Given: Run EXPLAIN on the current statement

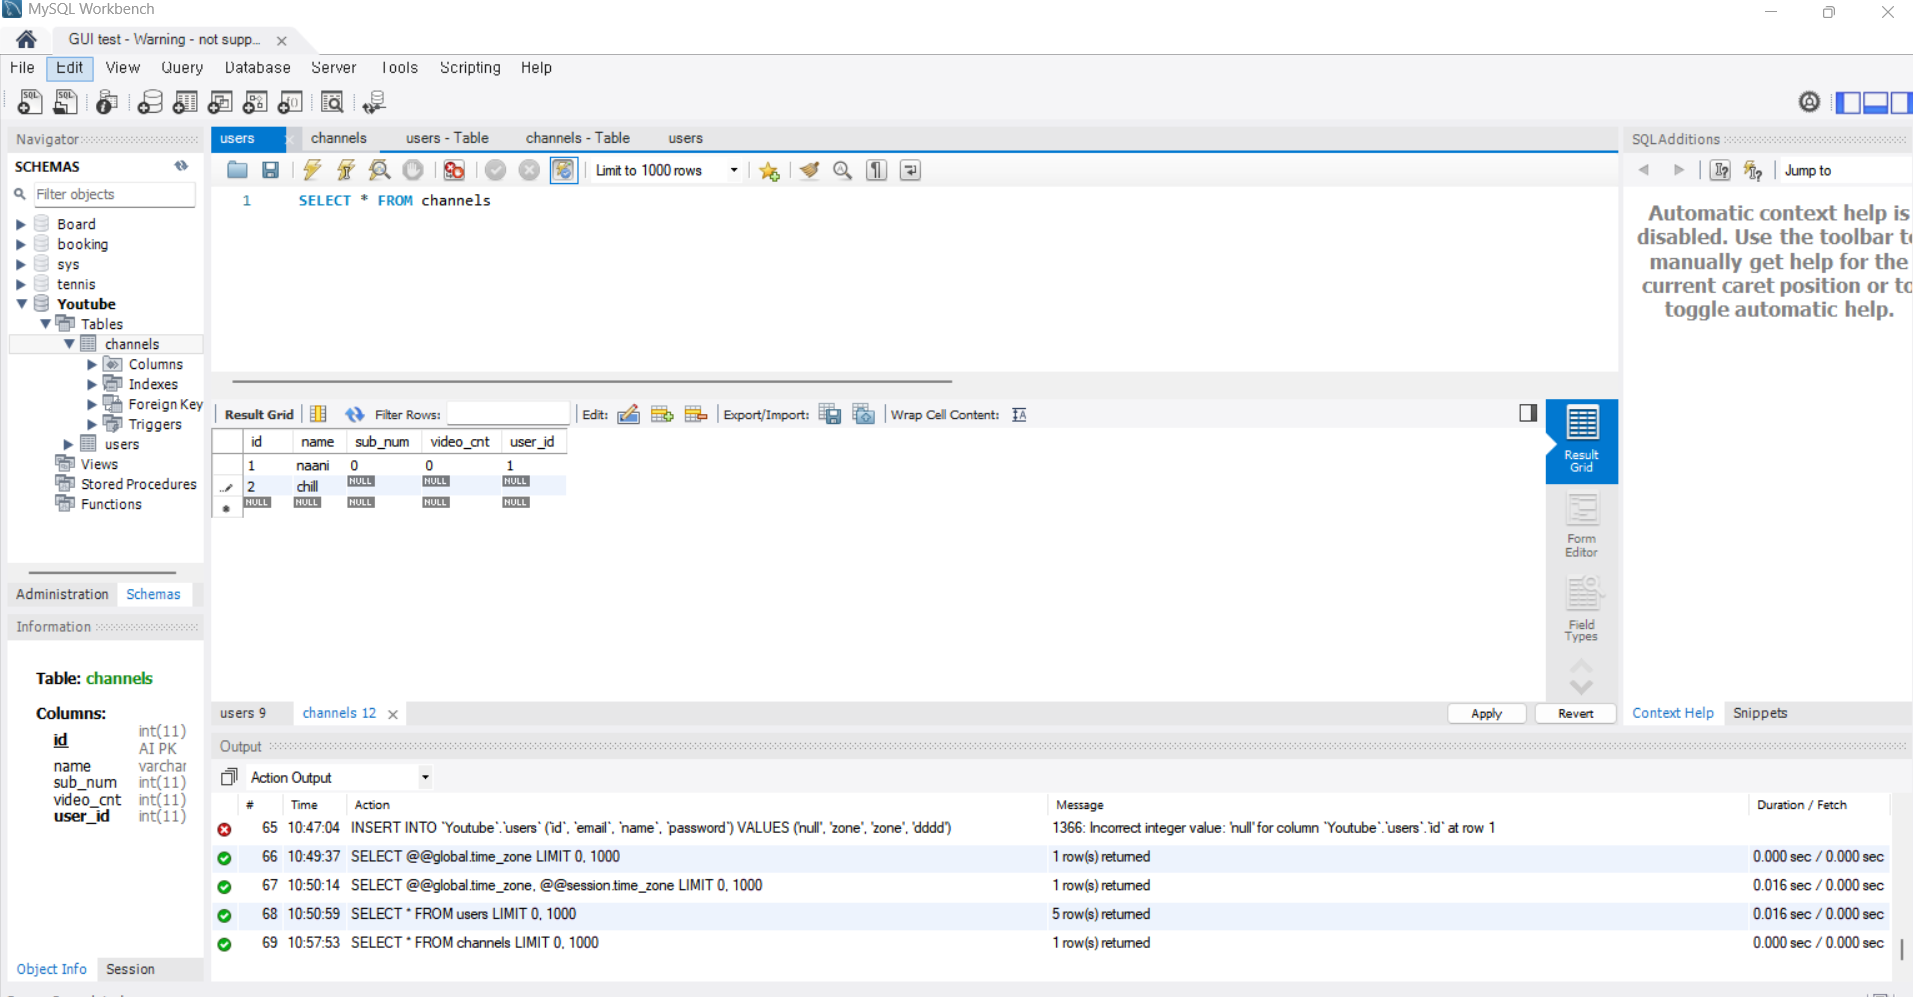Looking at the screenshot, I should [x=379, y=170].
